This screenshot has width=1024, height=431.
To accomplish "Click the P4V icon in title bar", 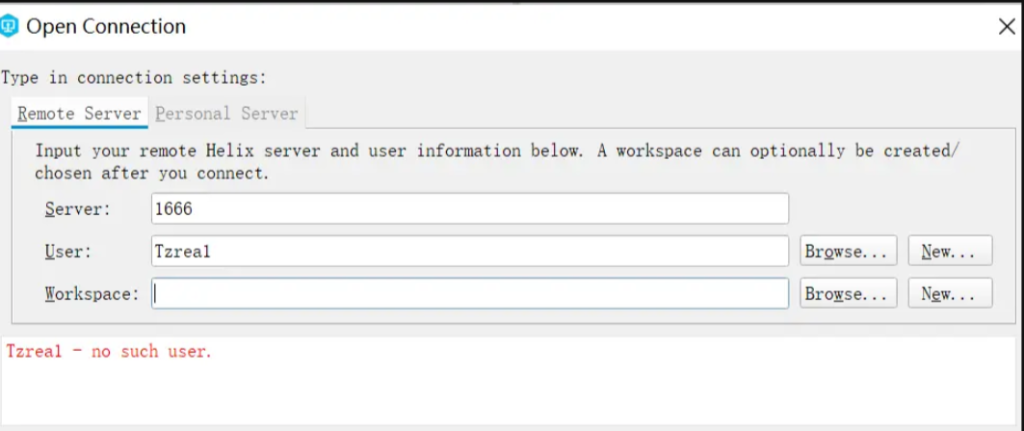I will coord(10,27).
